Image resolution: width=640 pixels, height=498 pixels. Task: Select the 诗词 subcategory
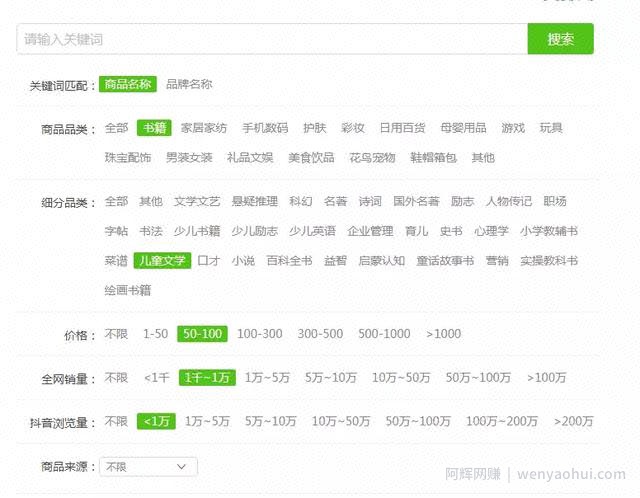pyautogui.click(x=370, y=201)
